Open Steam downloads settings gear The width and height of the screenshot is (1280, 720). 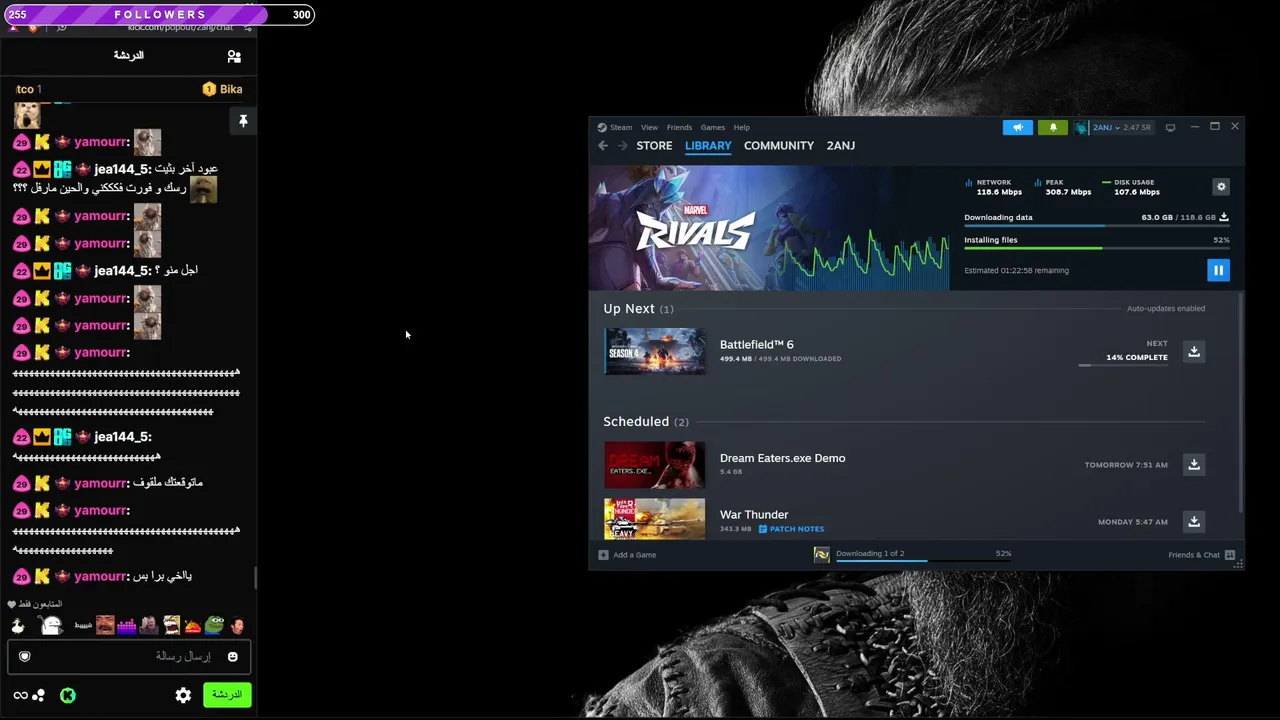pyautogui.click(x=1220, y=187)
